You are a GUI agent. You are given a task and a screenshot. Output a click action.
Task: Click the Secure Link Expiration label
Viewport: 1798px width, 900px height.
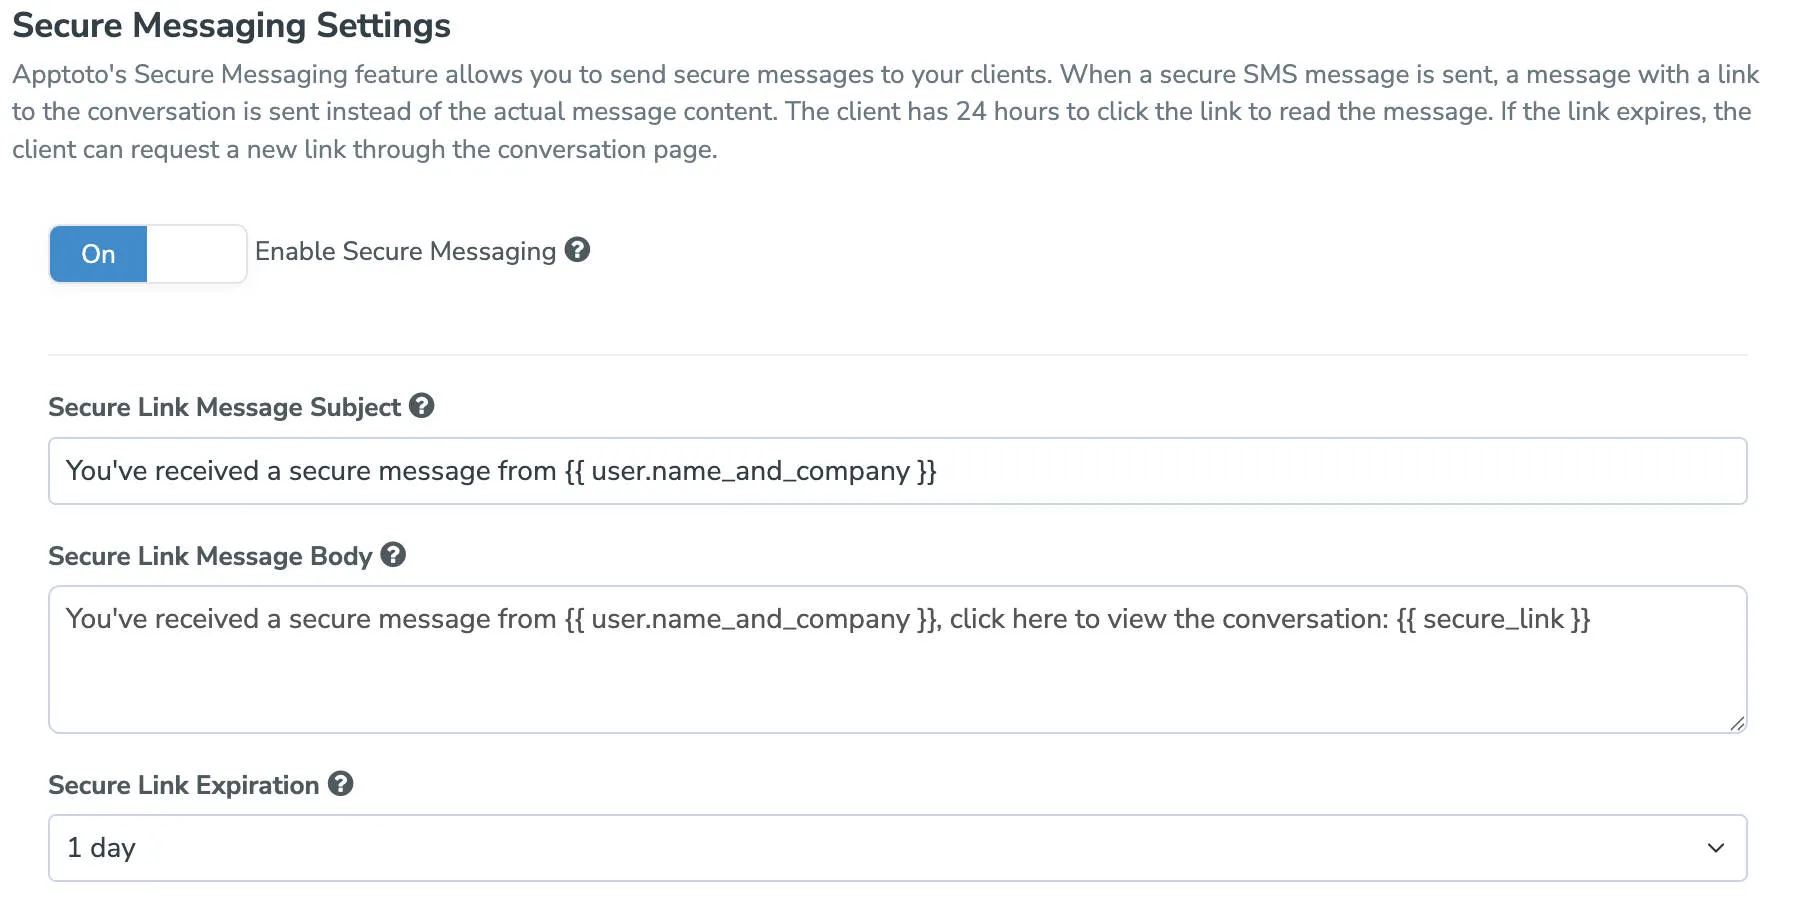(x=186, y=784)
